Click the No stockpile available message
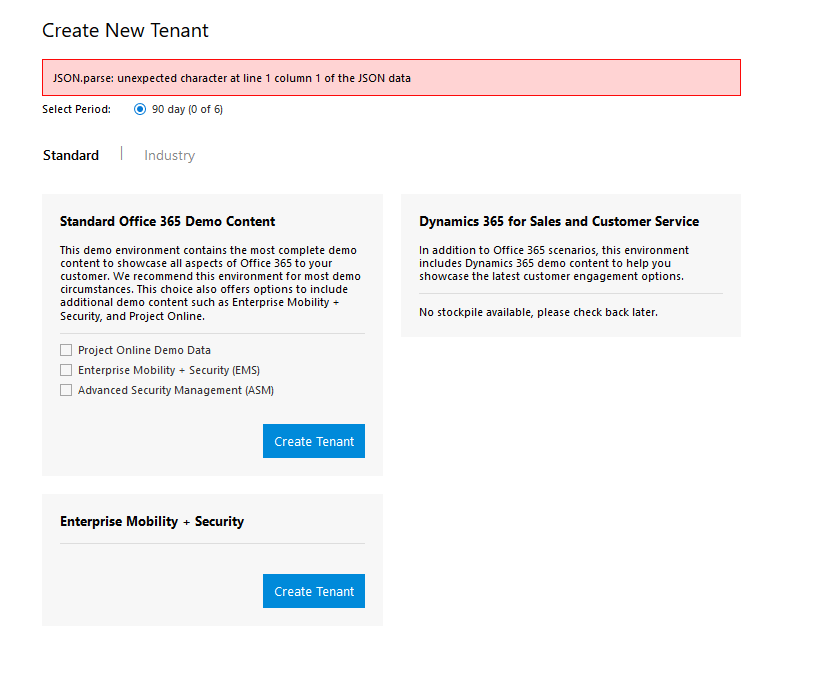This screenshot has height=678, width=833. 538,312
